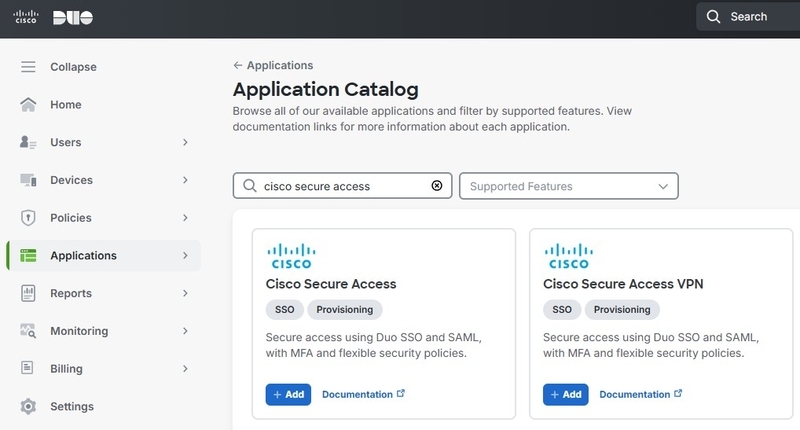Screen dimensions: 800x430
Task: Click the Duo logo in header
Action: (x=73, y=18)
